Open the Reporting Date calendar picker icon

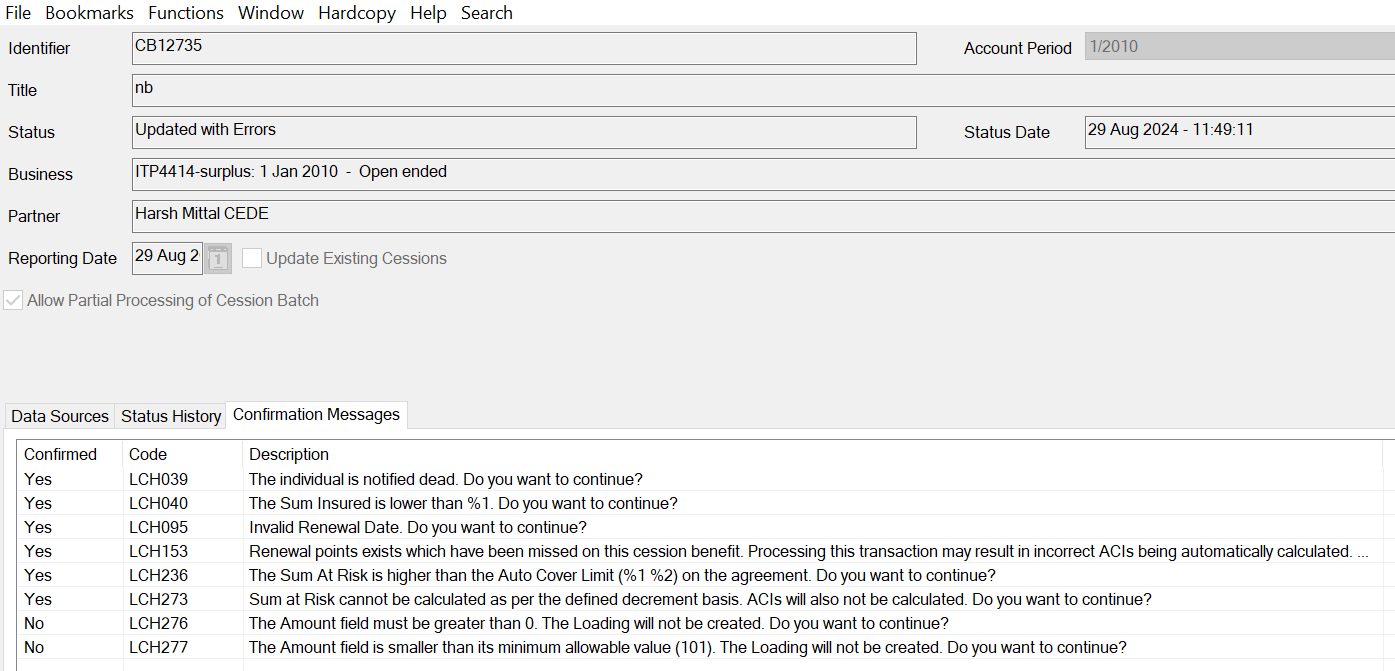tap(218, 259)
